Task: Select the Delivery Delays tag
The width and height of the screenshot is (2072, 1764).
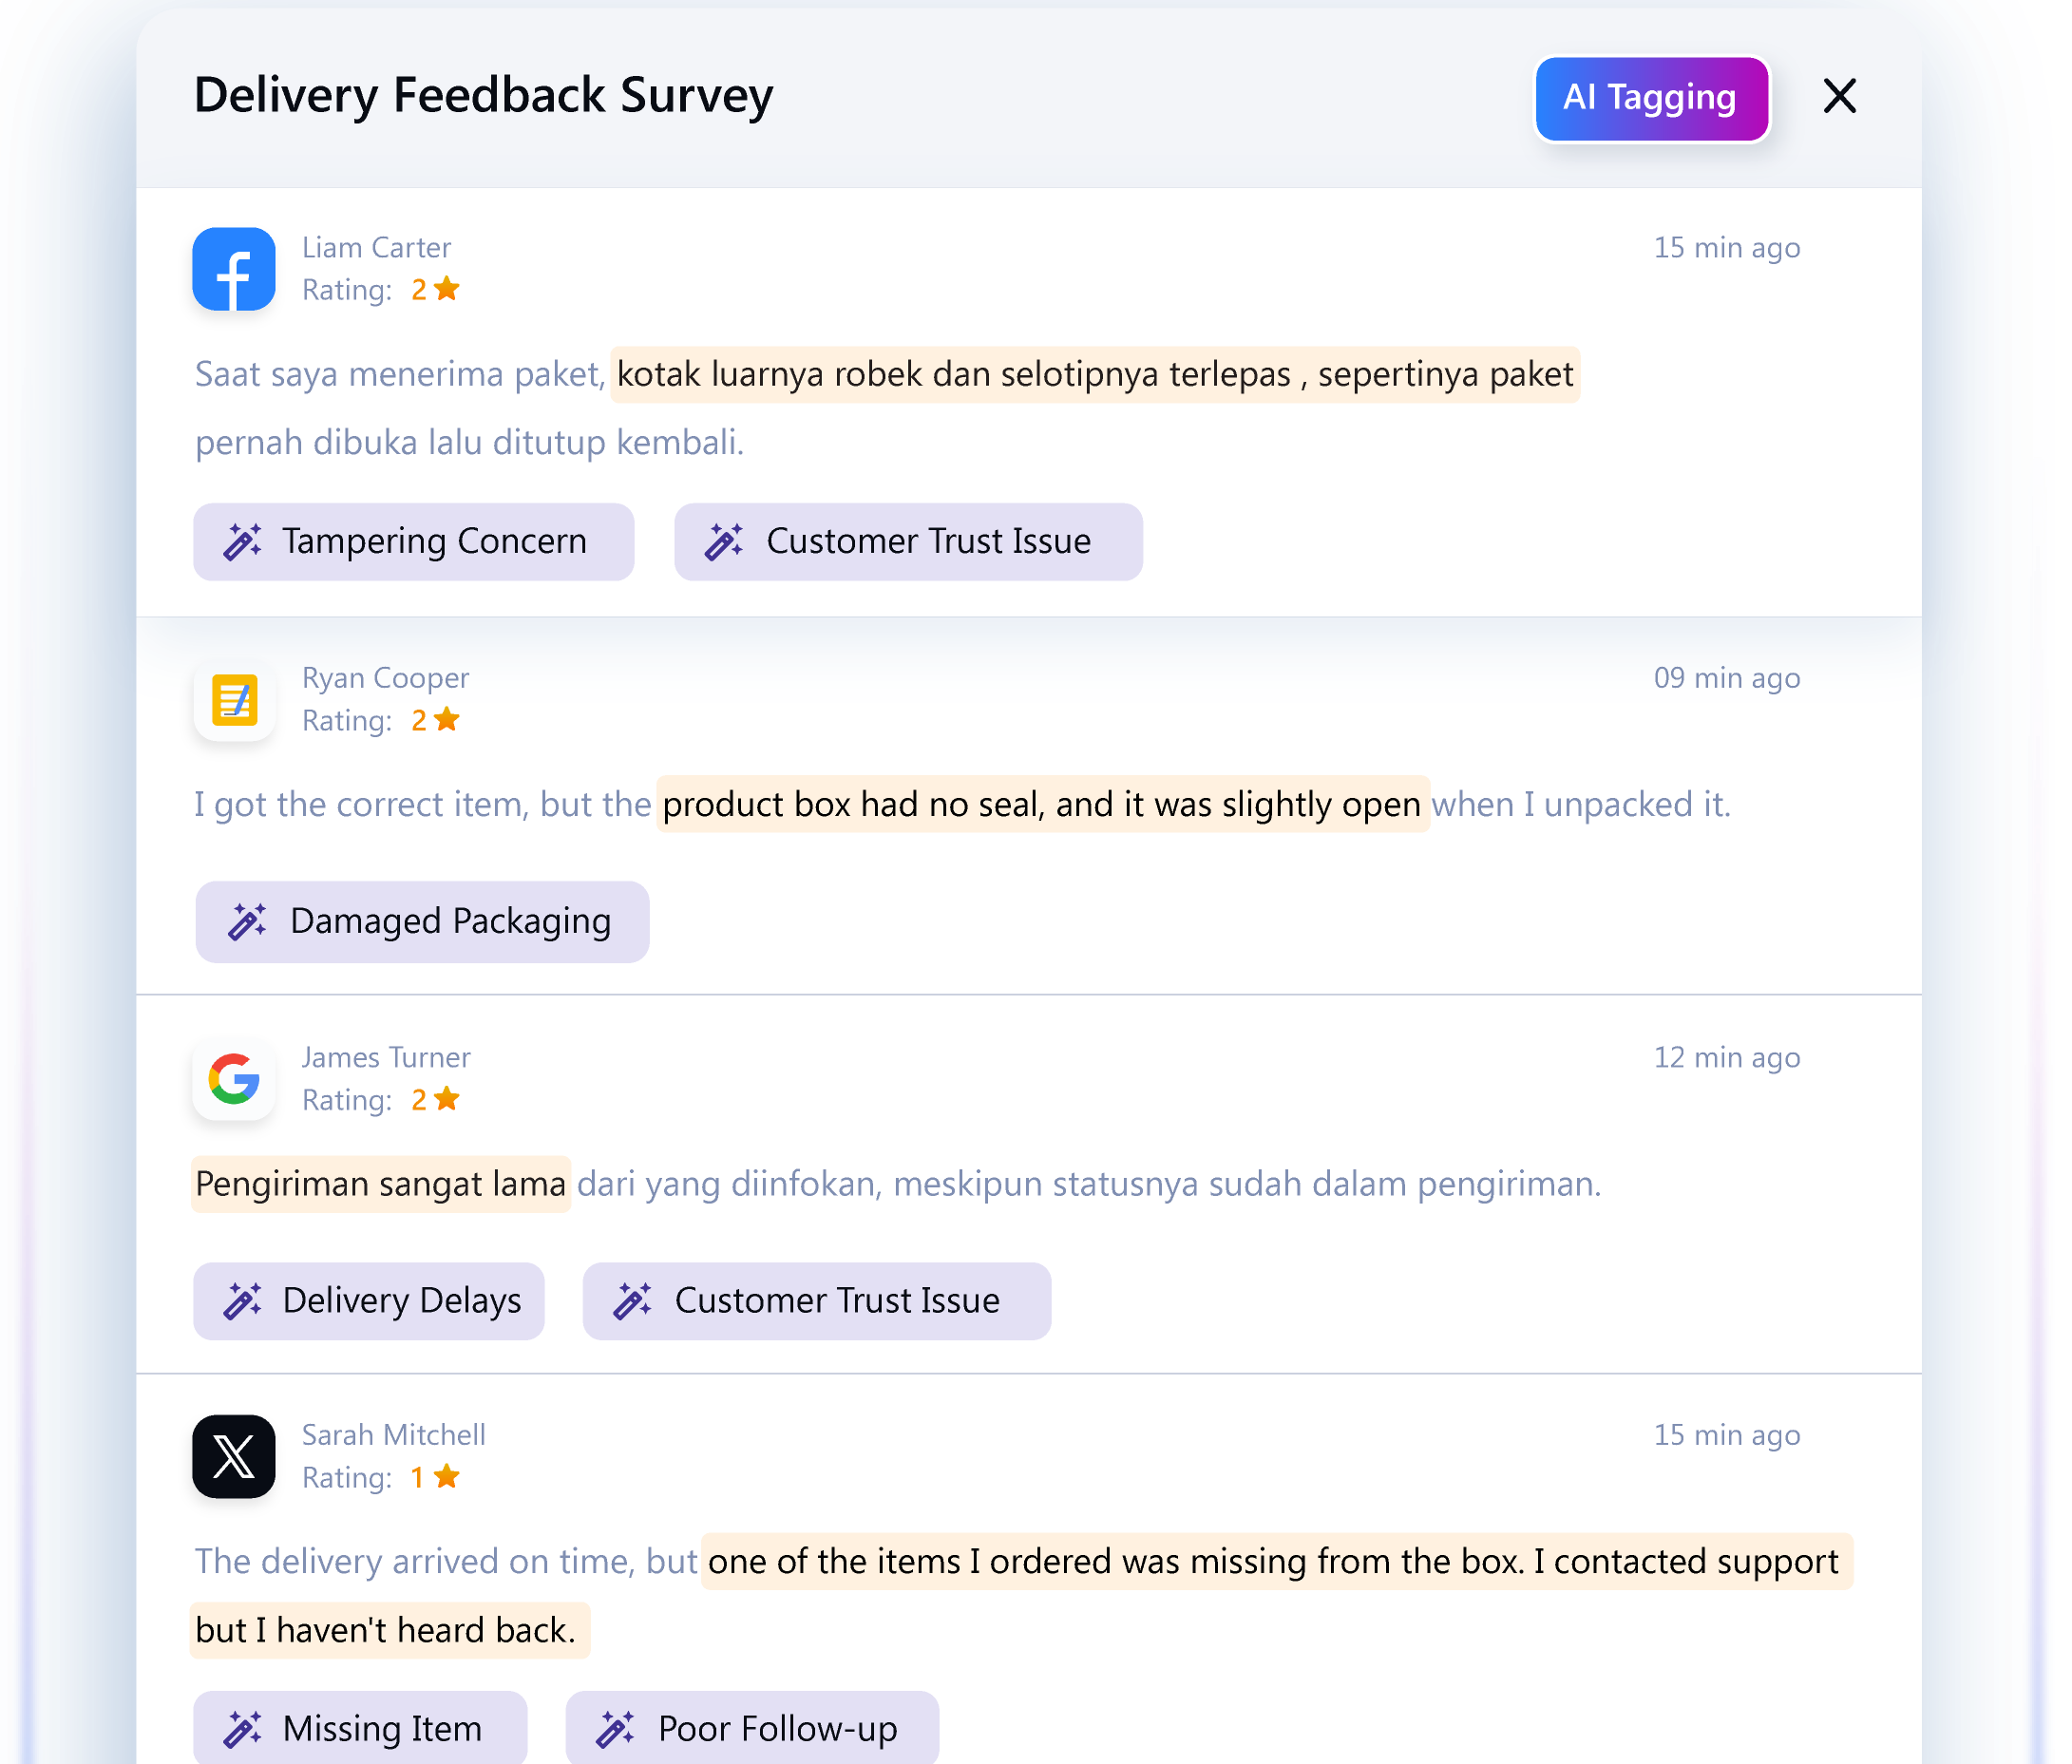Action: pos(368,1300)
